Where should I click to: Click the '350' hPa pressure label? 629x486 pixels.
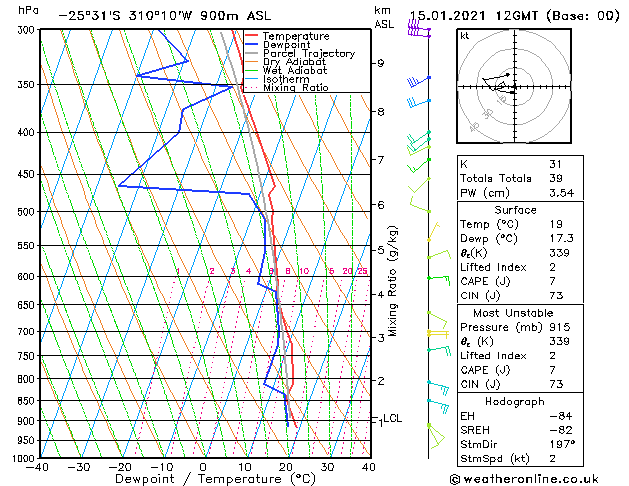[28, 85]
